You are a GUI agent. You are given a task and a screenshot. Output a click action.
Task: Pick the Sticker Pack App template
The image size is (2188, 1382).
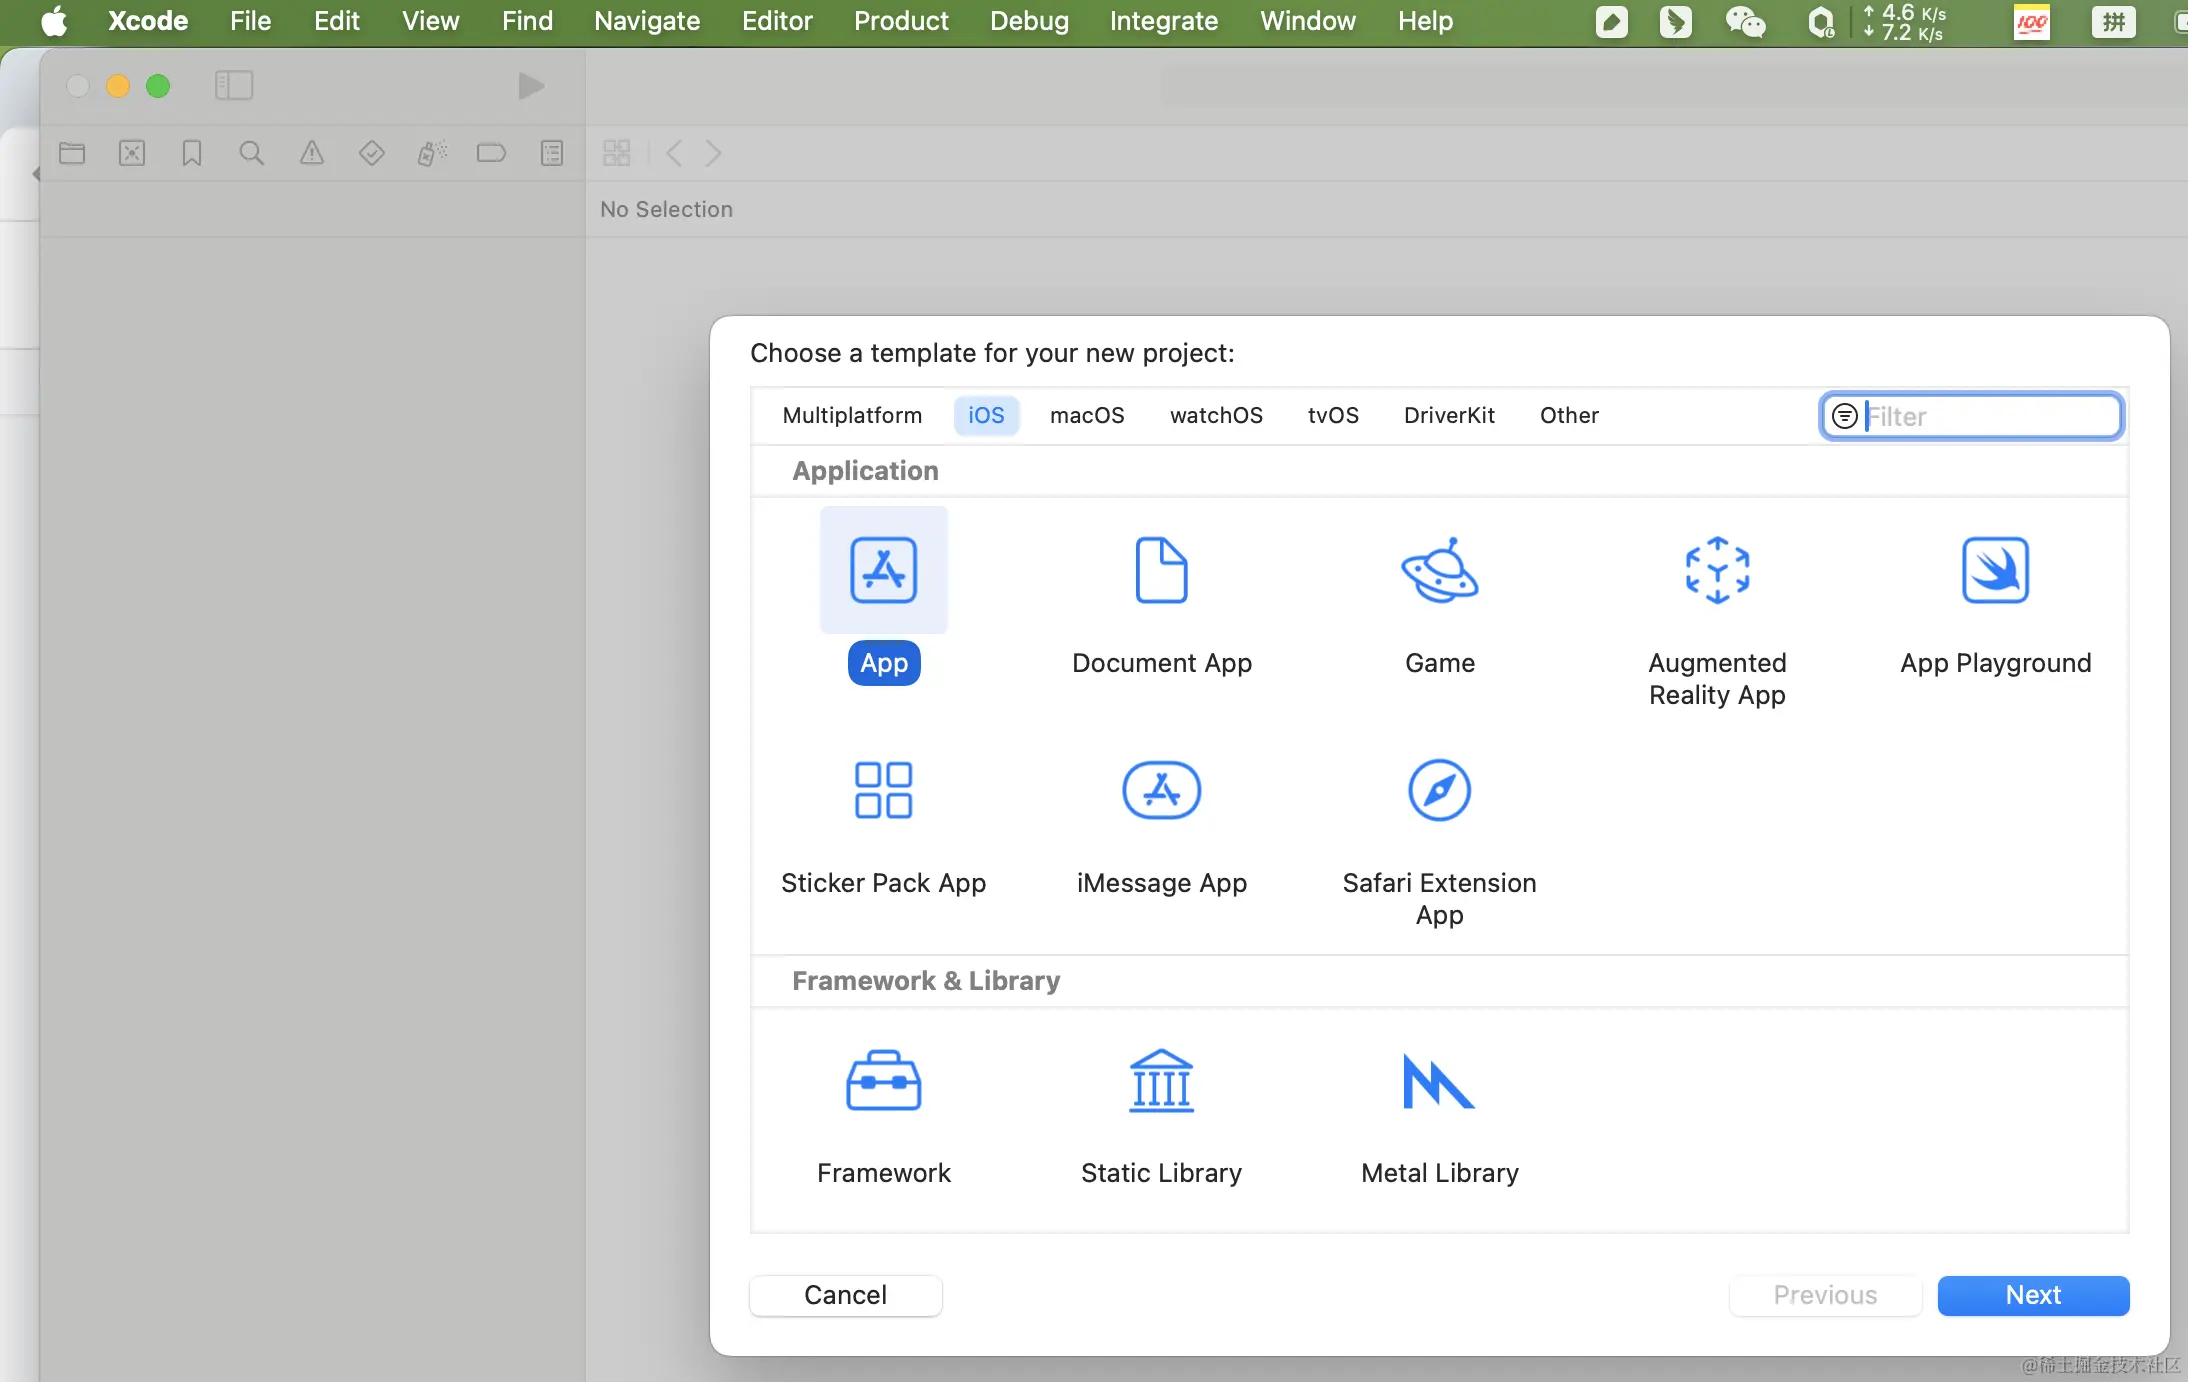tap(883, 791)
